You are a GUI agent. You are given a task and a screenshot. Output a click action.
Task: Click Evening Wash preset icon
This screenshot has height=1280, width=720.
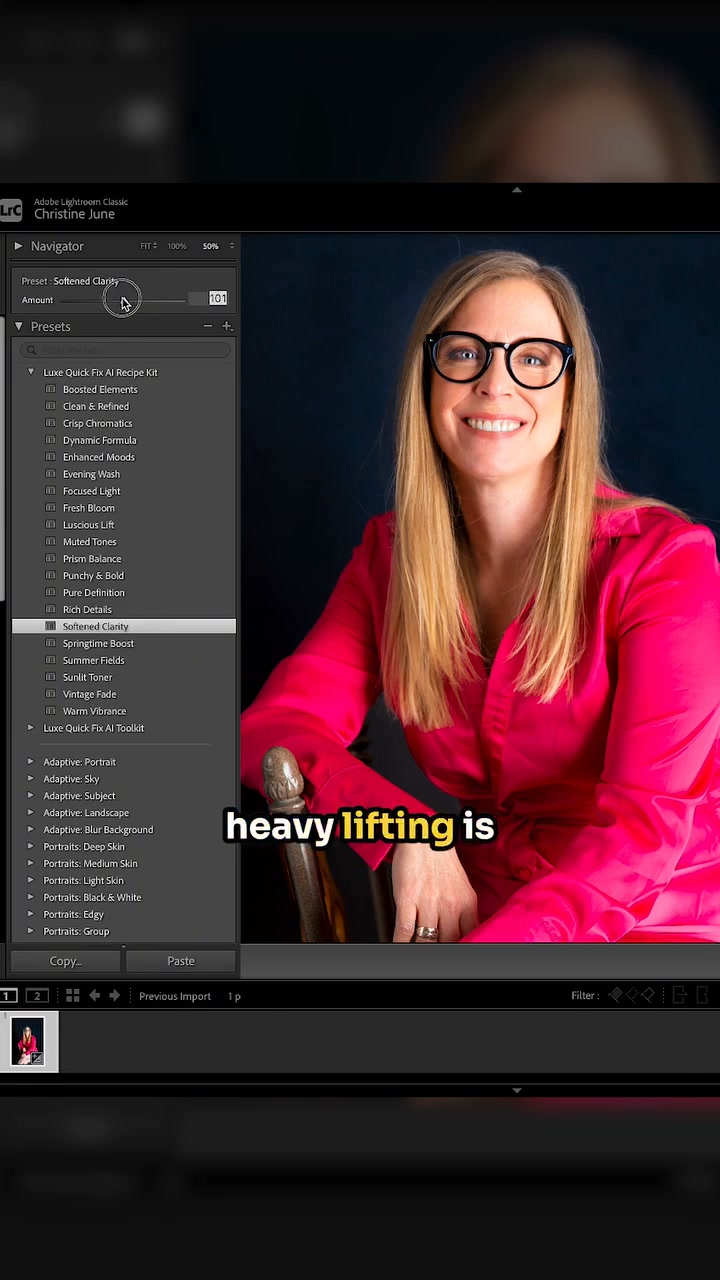[51, 474]
